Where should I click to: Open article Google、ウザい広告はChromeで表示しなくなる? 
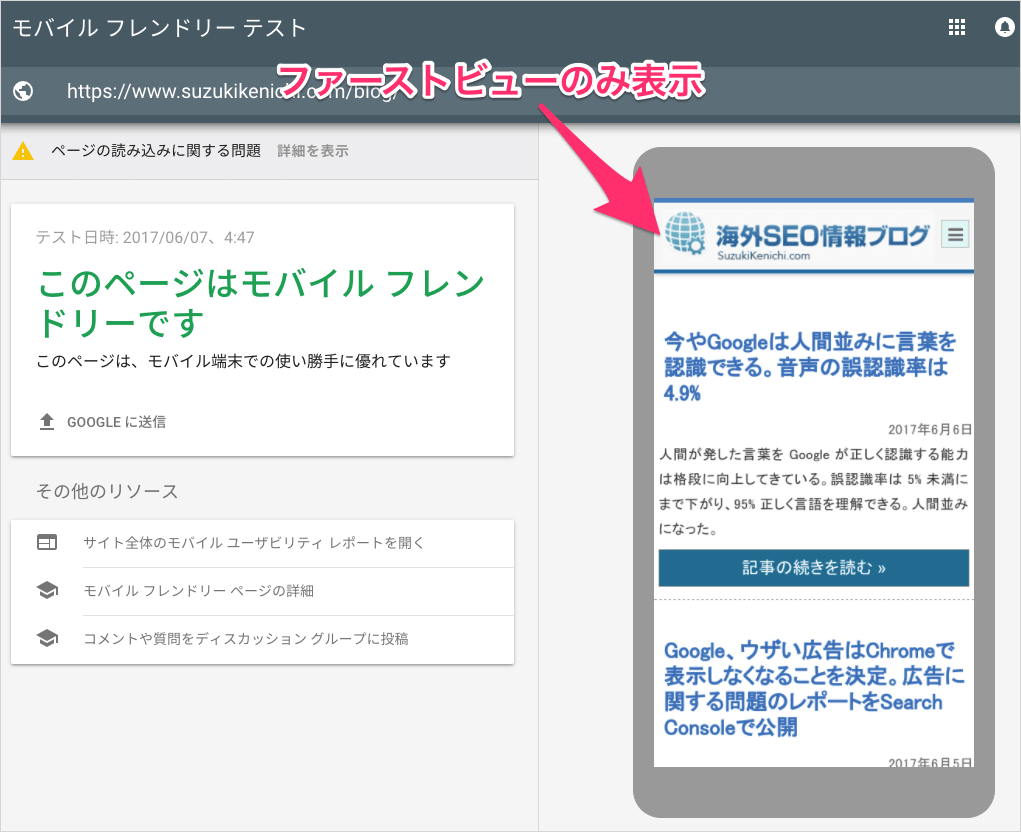(x=814, y=689)
